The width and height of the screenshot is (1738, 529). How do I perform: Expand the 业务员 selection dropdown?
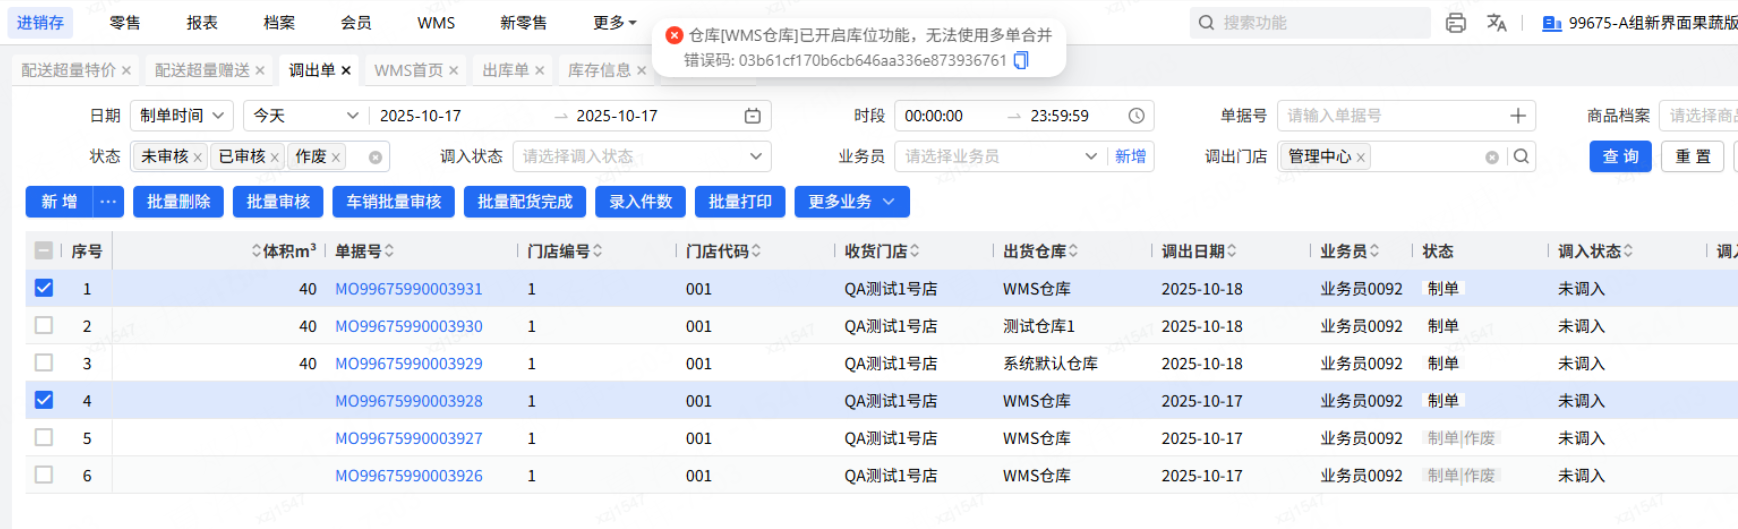click(x=1001, y=157)
